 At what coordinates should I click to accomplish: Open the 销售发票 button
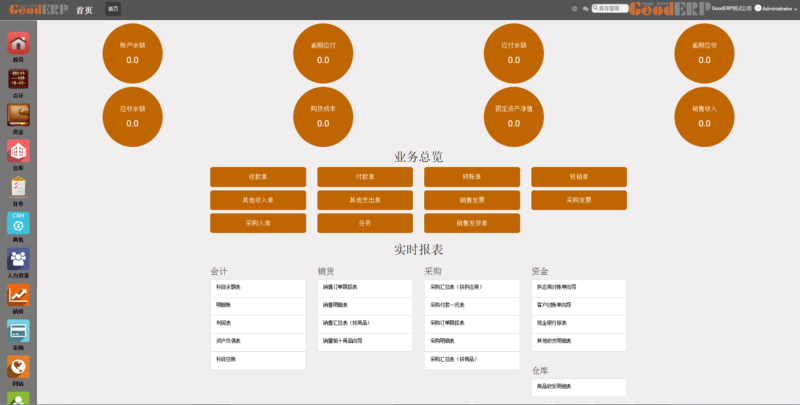pyautogui.click(x=472, y=200)
